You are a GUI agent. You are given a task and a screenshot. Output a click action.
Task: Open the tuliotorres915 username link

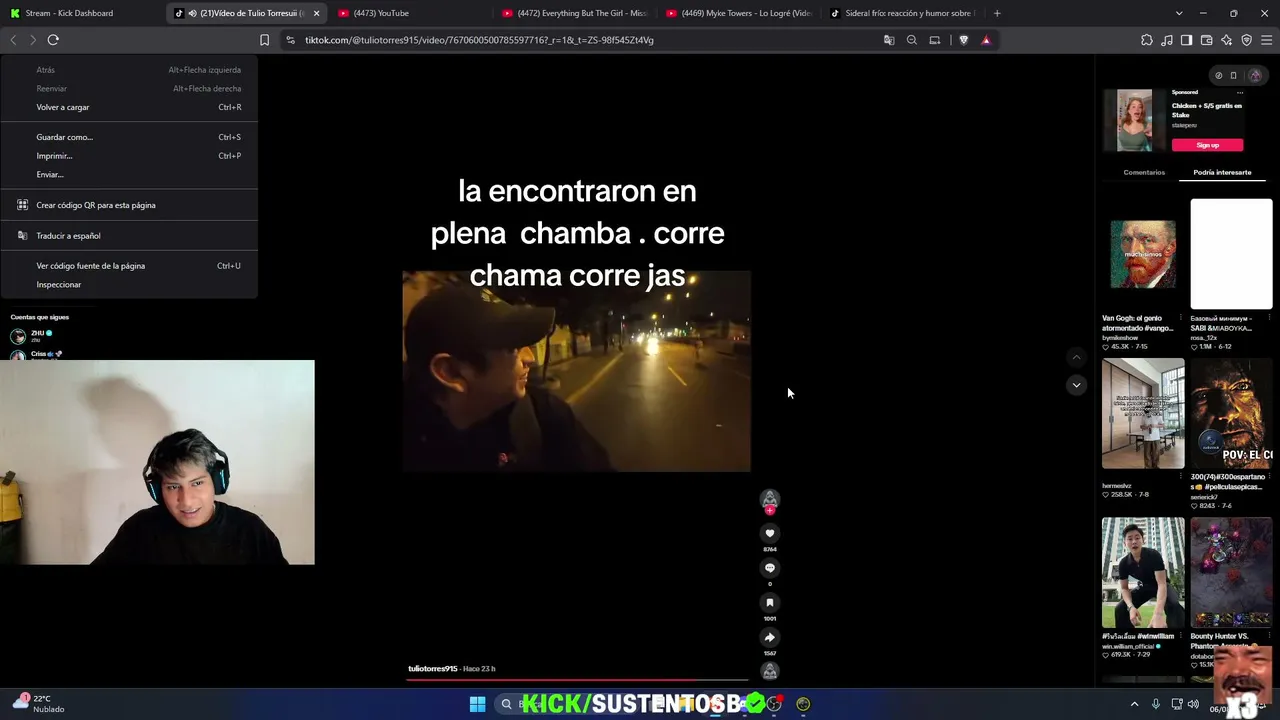point(432,668)
